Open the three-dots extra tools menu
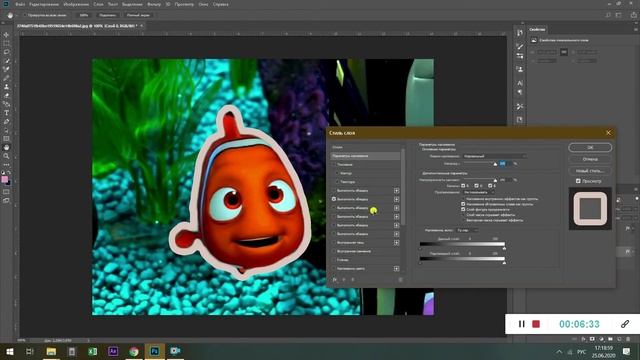This screenshot has width=640, height=360. coord(7,164)
